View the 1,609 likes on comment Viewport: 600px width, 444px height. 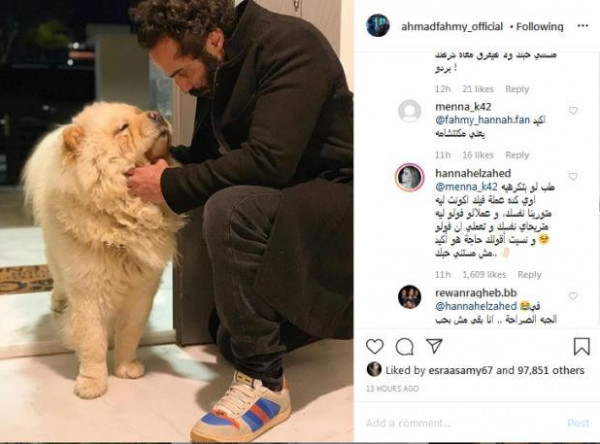(484, 275)
